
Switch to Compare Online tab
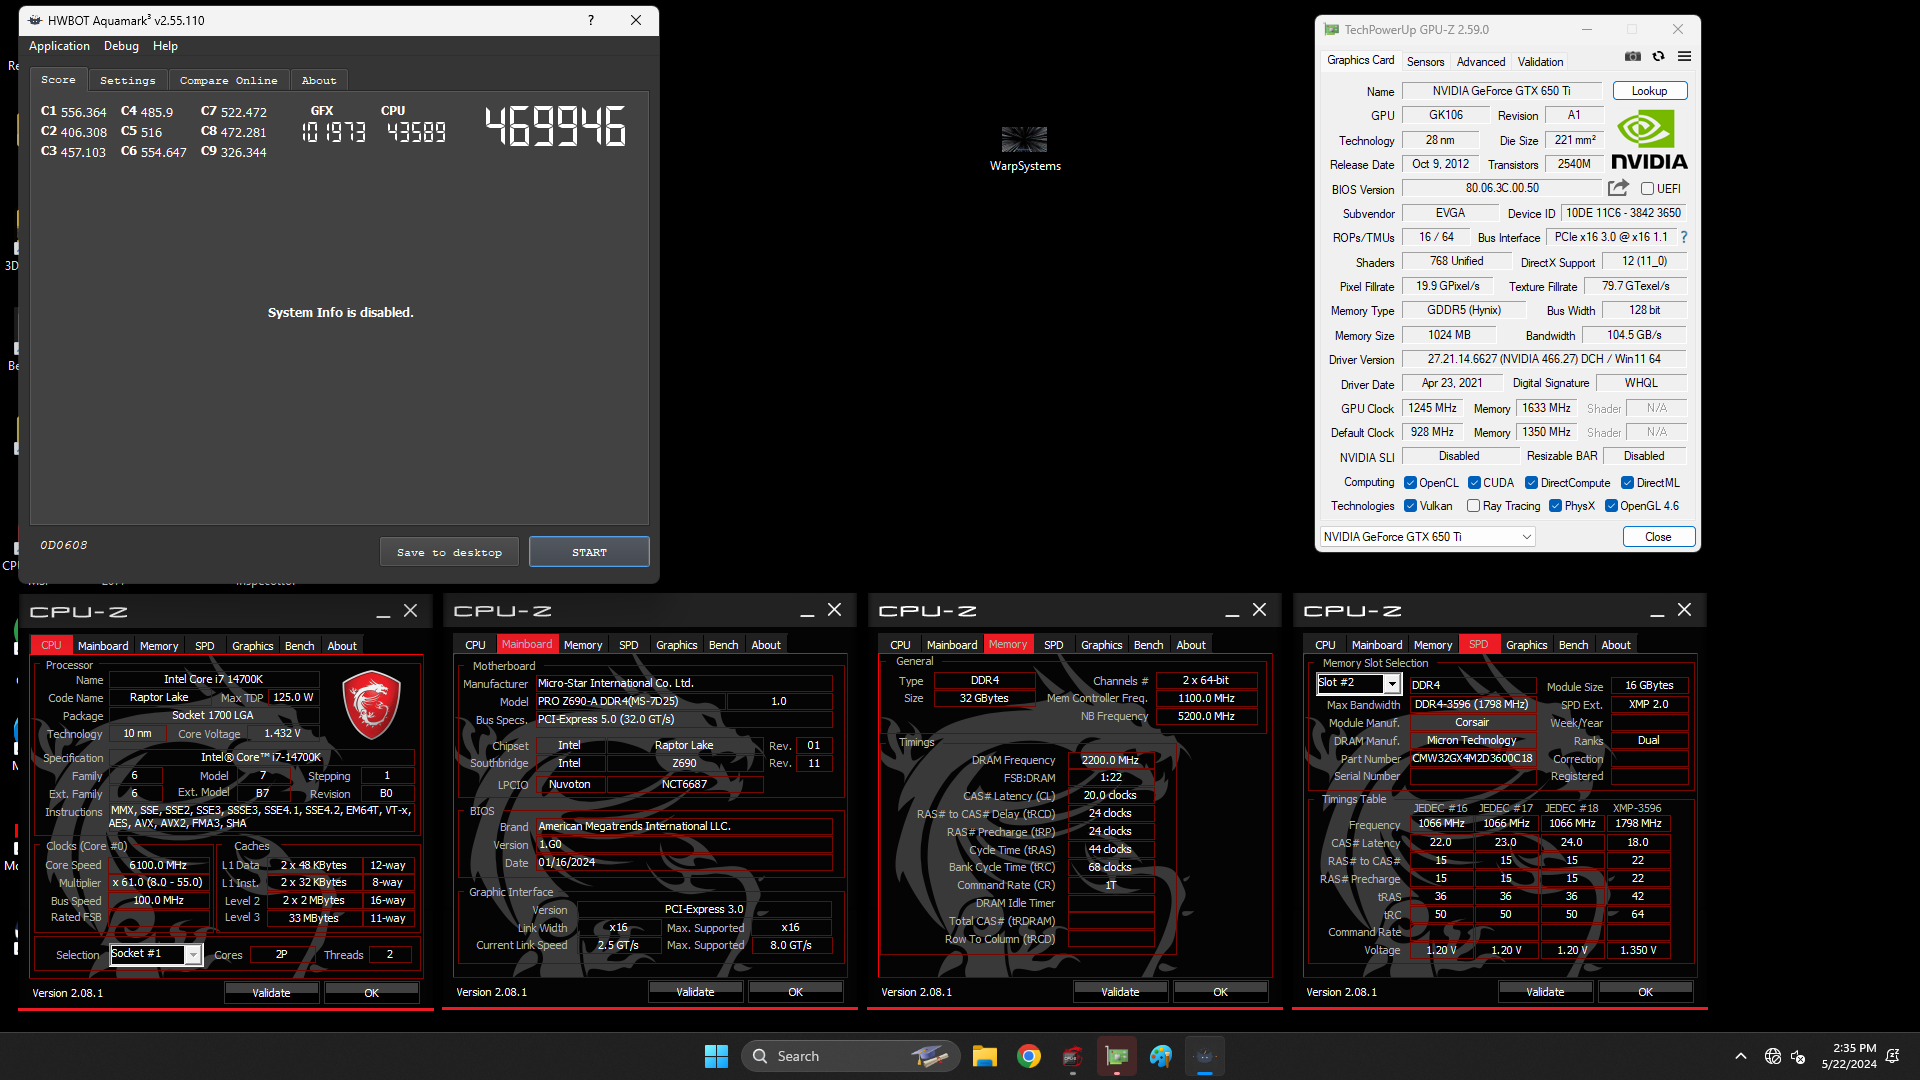point(229,80)
